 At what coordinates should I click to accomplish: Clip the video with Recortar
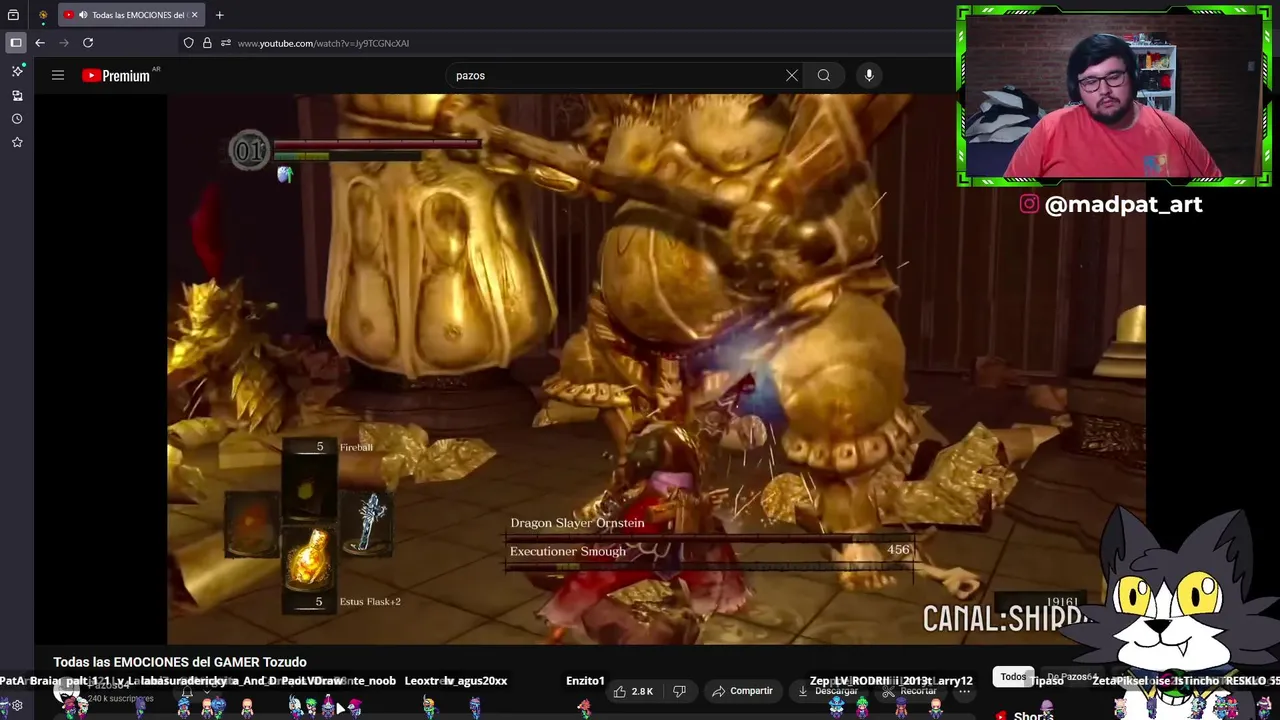click(910, 691)
